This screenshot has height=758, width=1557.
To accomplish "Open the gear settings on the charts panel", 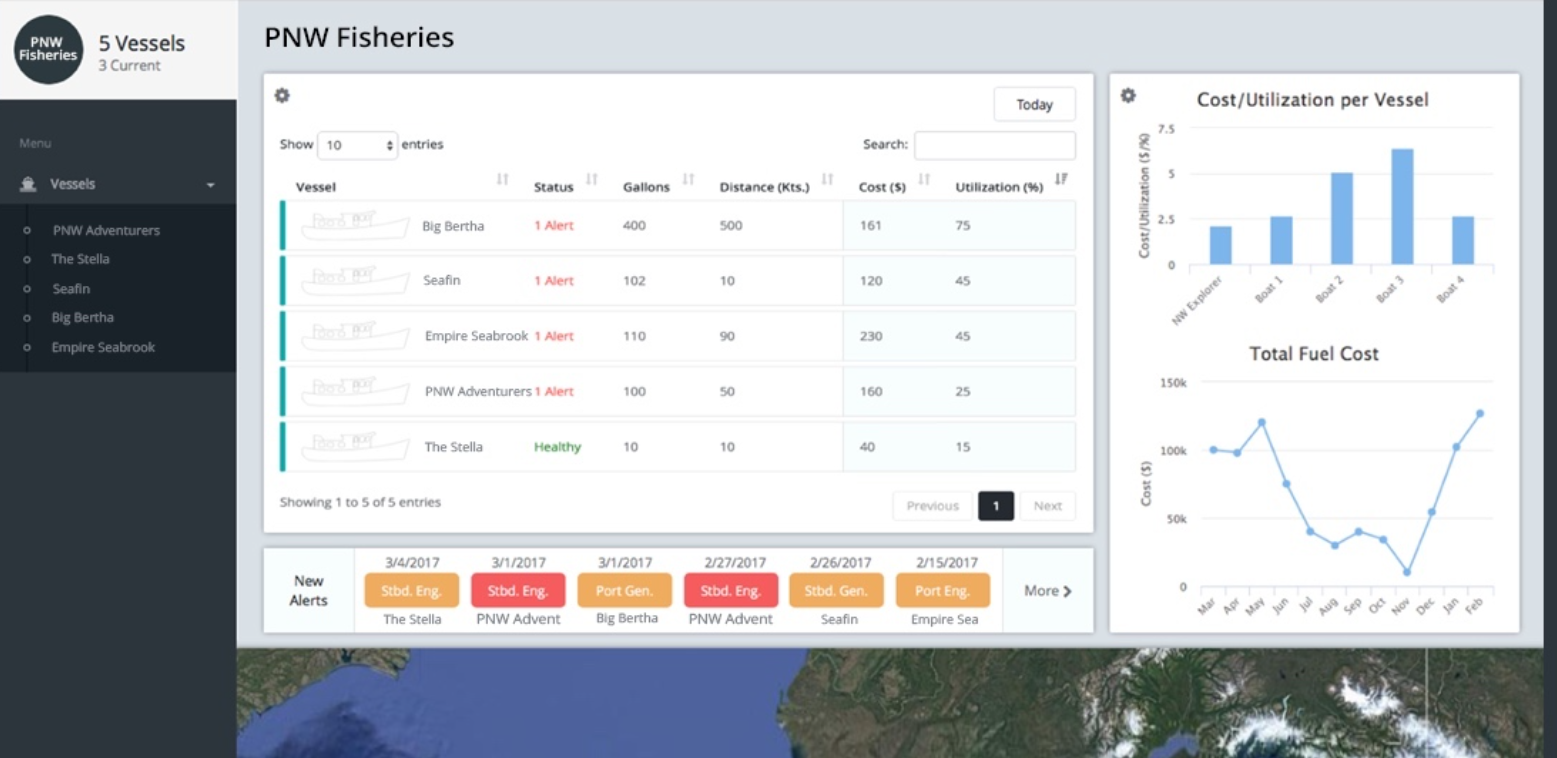I will pos(1128,96).
